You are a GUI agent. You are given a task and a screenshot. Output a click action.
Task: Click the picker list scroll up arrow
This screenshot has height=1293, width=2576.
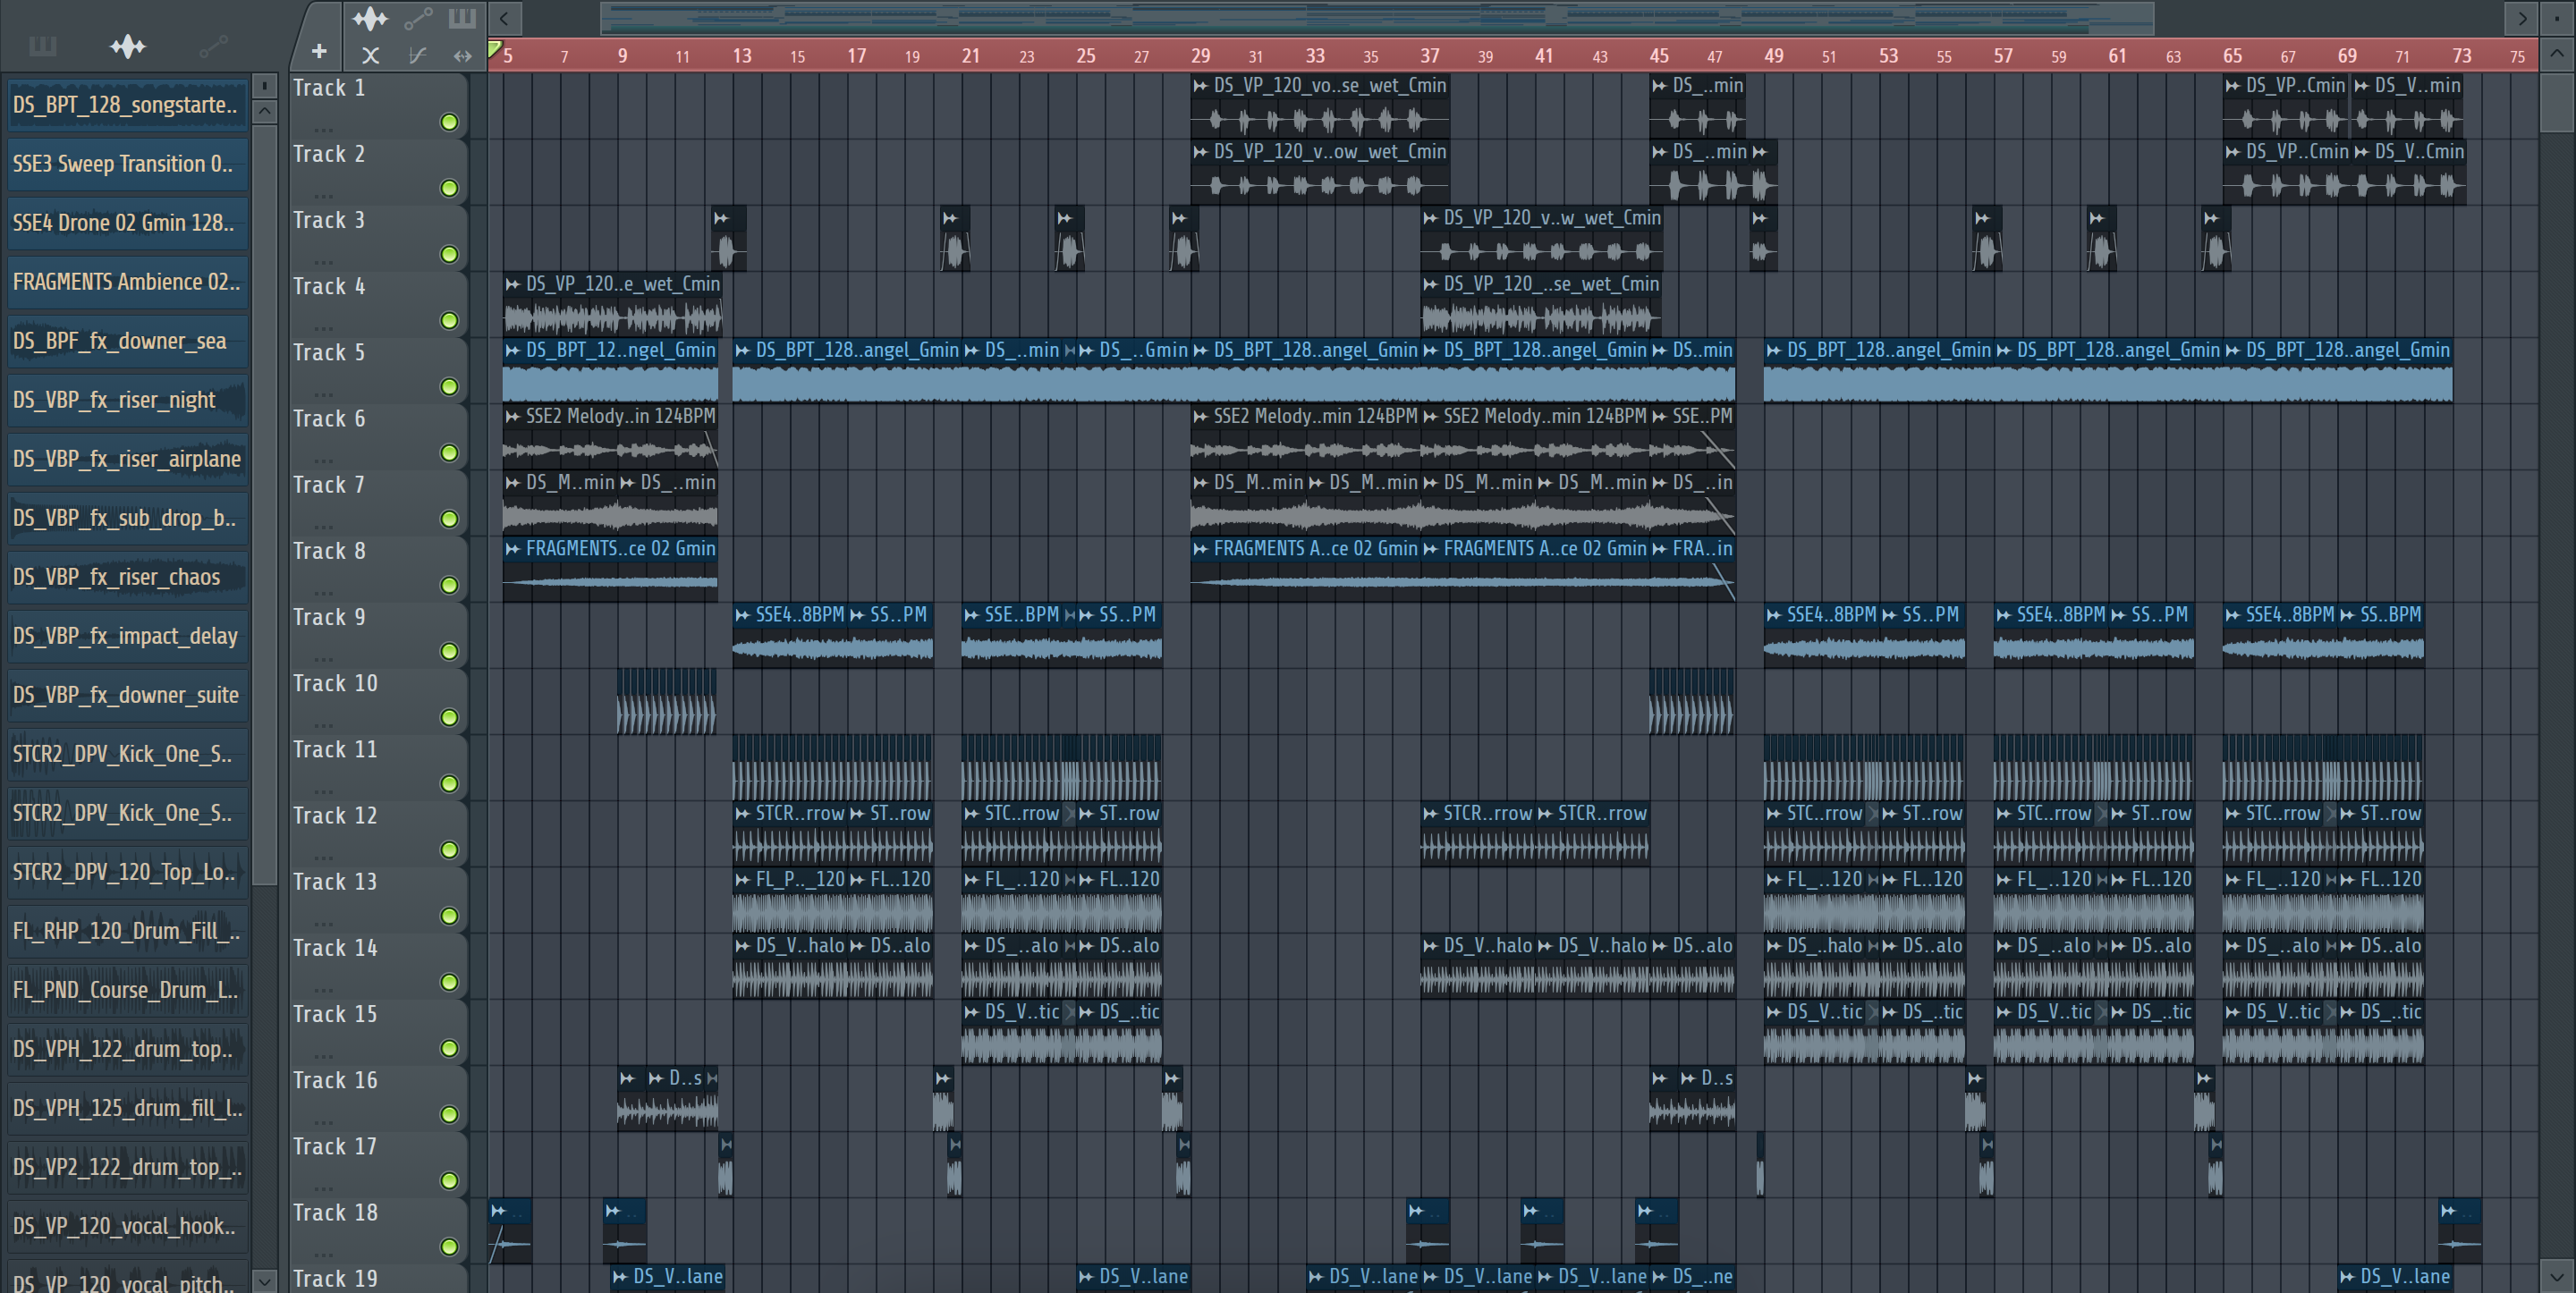click(264, 111)
